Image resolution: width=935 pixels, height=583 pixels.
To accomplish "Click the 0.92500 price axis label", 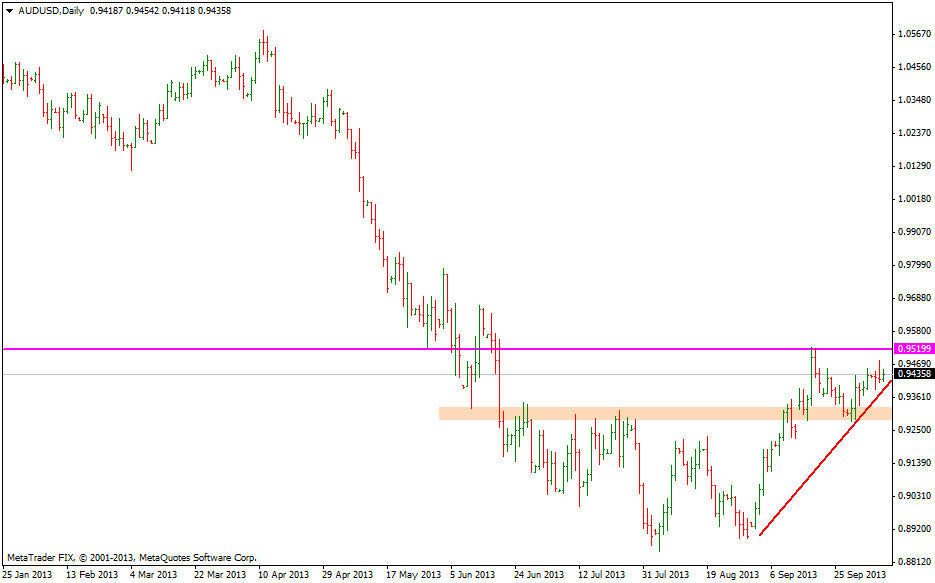I will click(914, 430).
